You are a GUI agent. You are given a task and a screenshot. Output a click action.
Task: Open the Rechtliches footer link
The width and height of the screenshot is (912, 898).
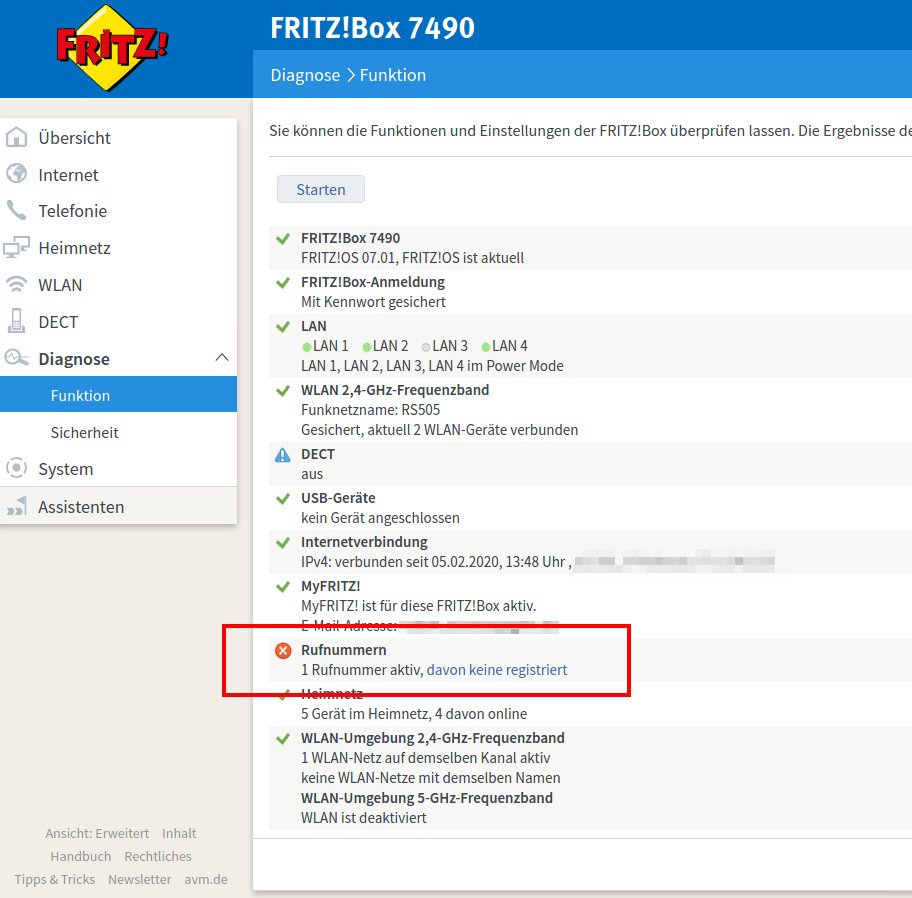(x=158, y=856)
